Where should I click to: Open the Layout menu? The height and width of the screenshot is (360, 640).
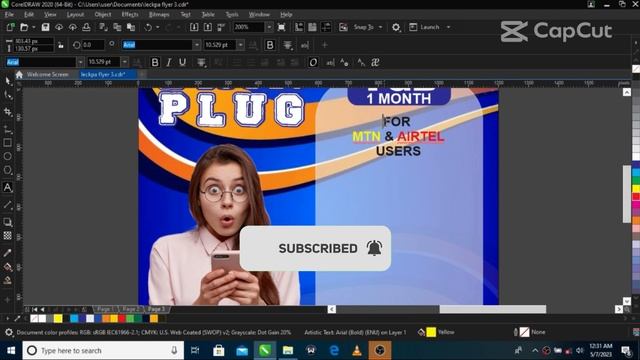[75, 14]
